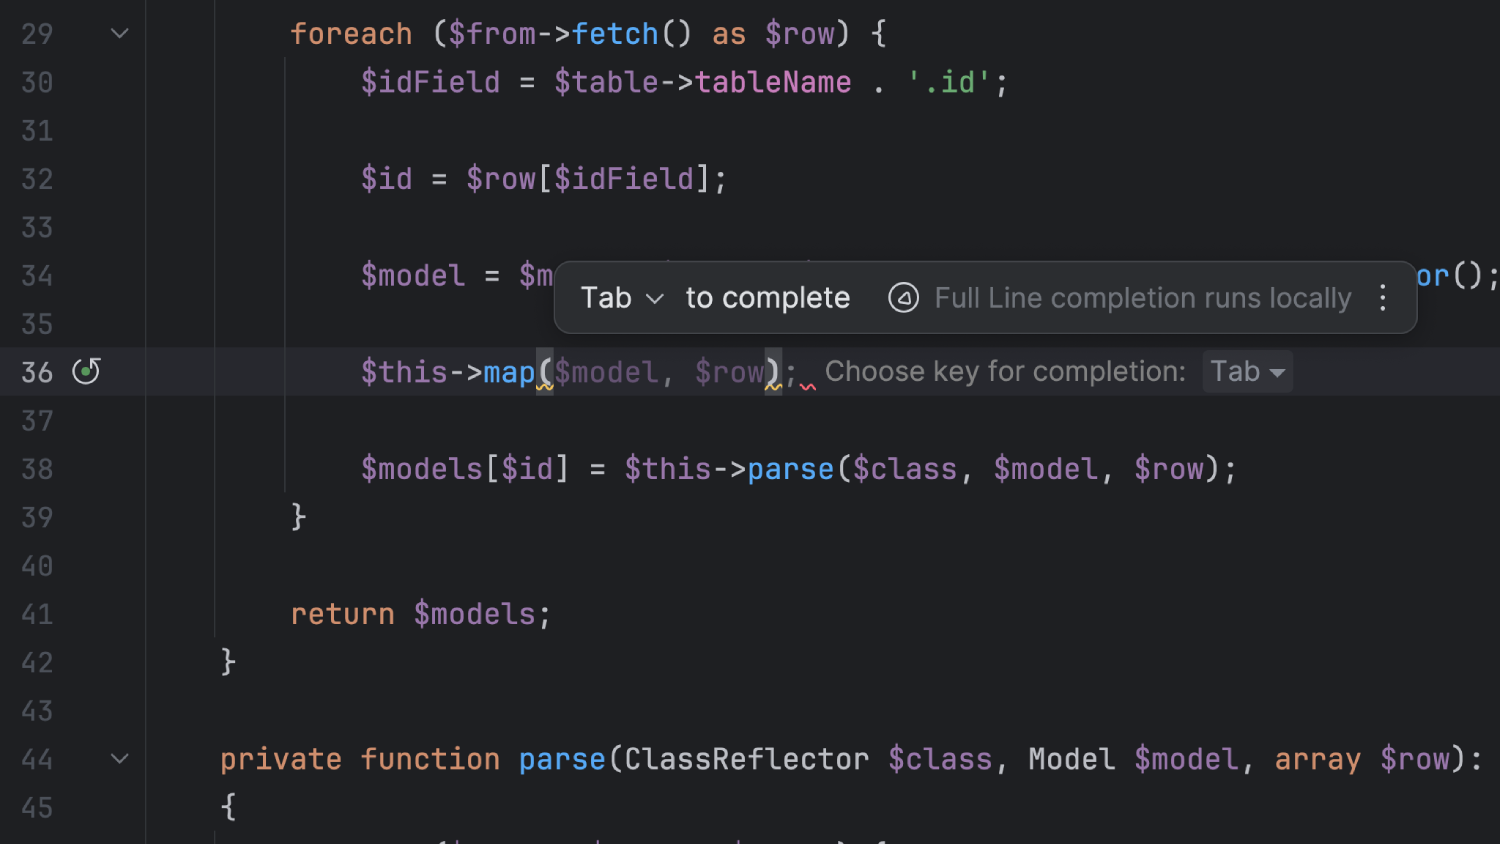Screen dimensions: 1500x844
Task: Click the 'Full Line completion runs locally' text
Action: tap(1142, 298)
